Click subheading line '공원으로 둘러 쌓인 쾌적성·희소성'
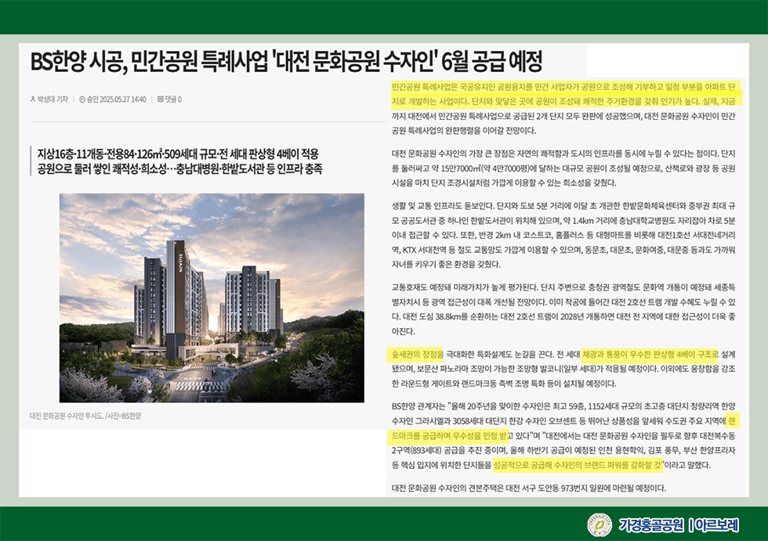768x541 pixels. coord(180,169)
